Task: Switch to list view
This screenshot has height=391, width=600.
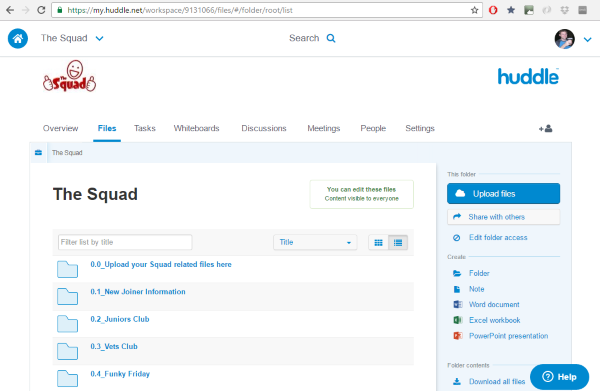Action: click(398, 243)
